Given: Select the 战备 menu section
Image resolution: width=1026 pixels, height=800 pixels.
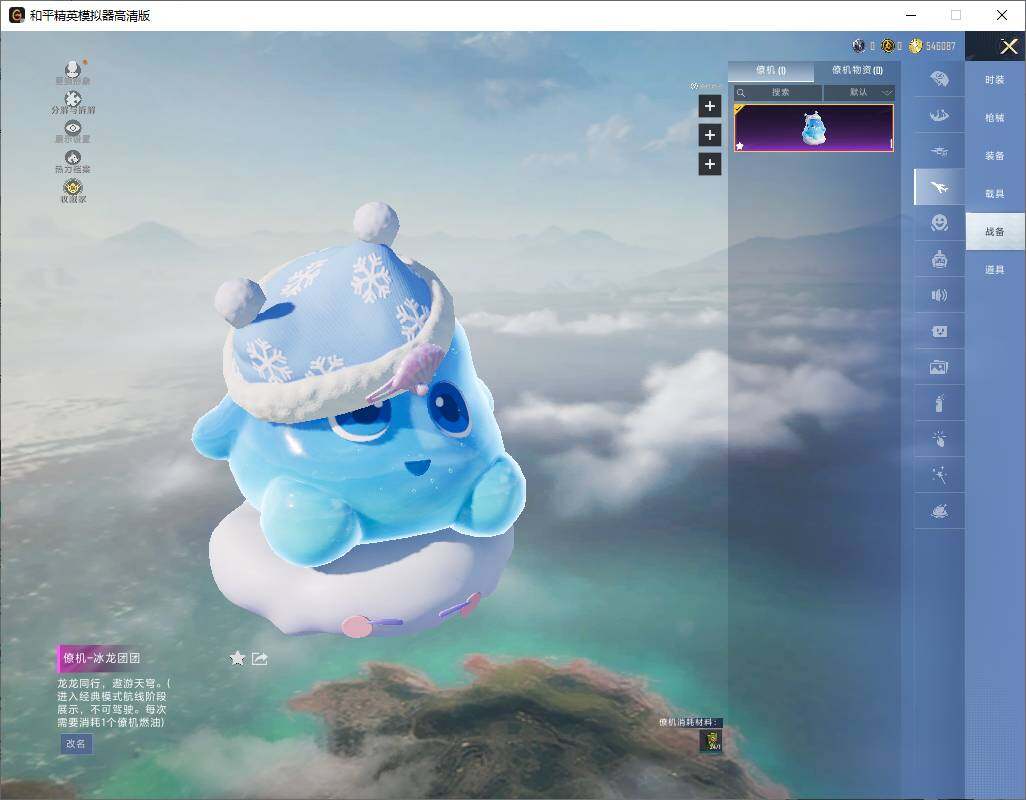Looking at the screenshot, I should point(995,232).
